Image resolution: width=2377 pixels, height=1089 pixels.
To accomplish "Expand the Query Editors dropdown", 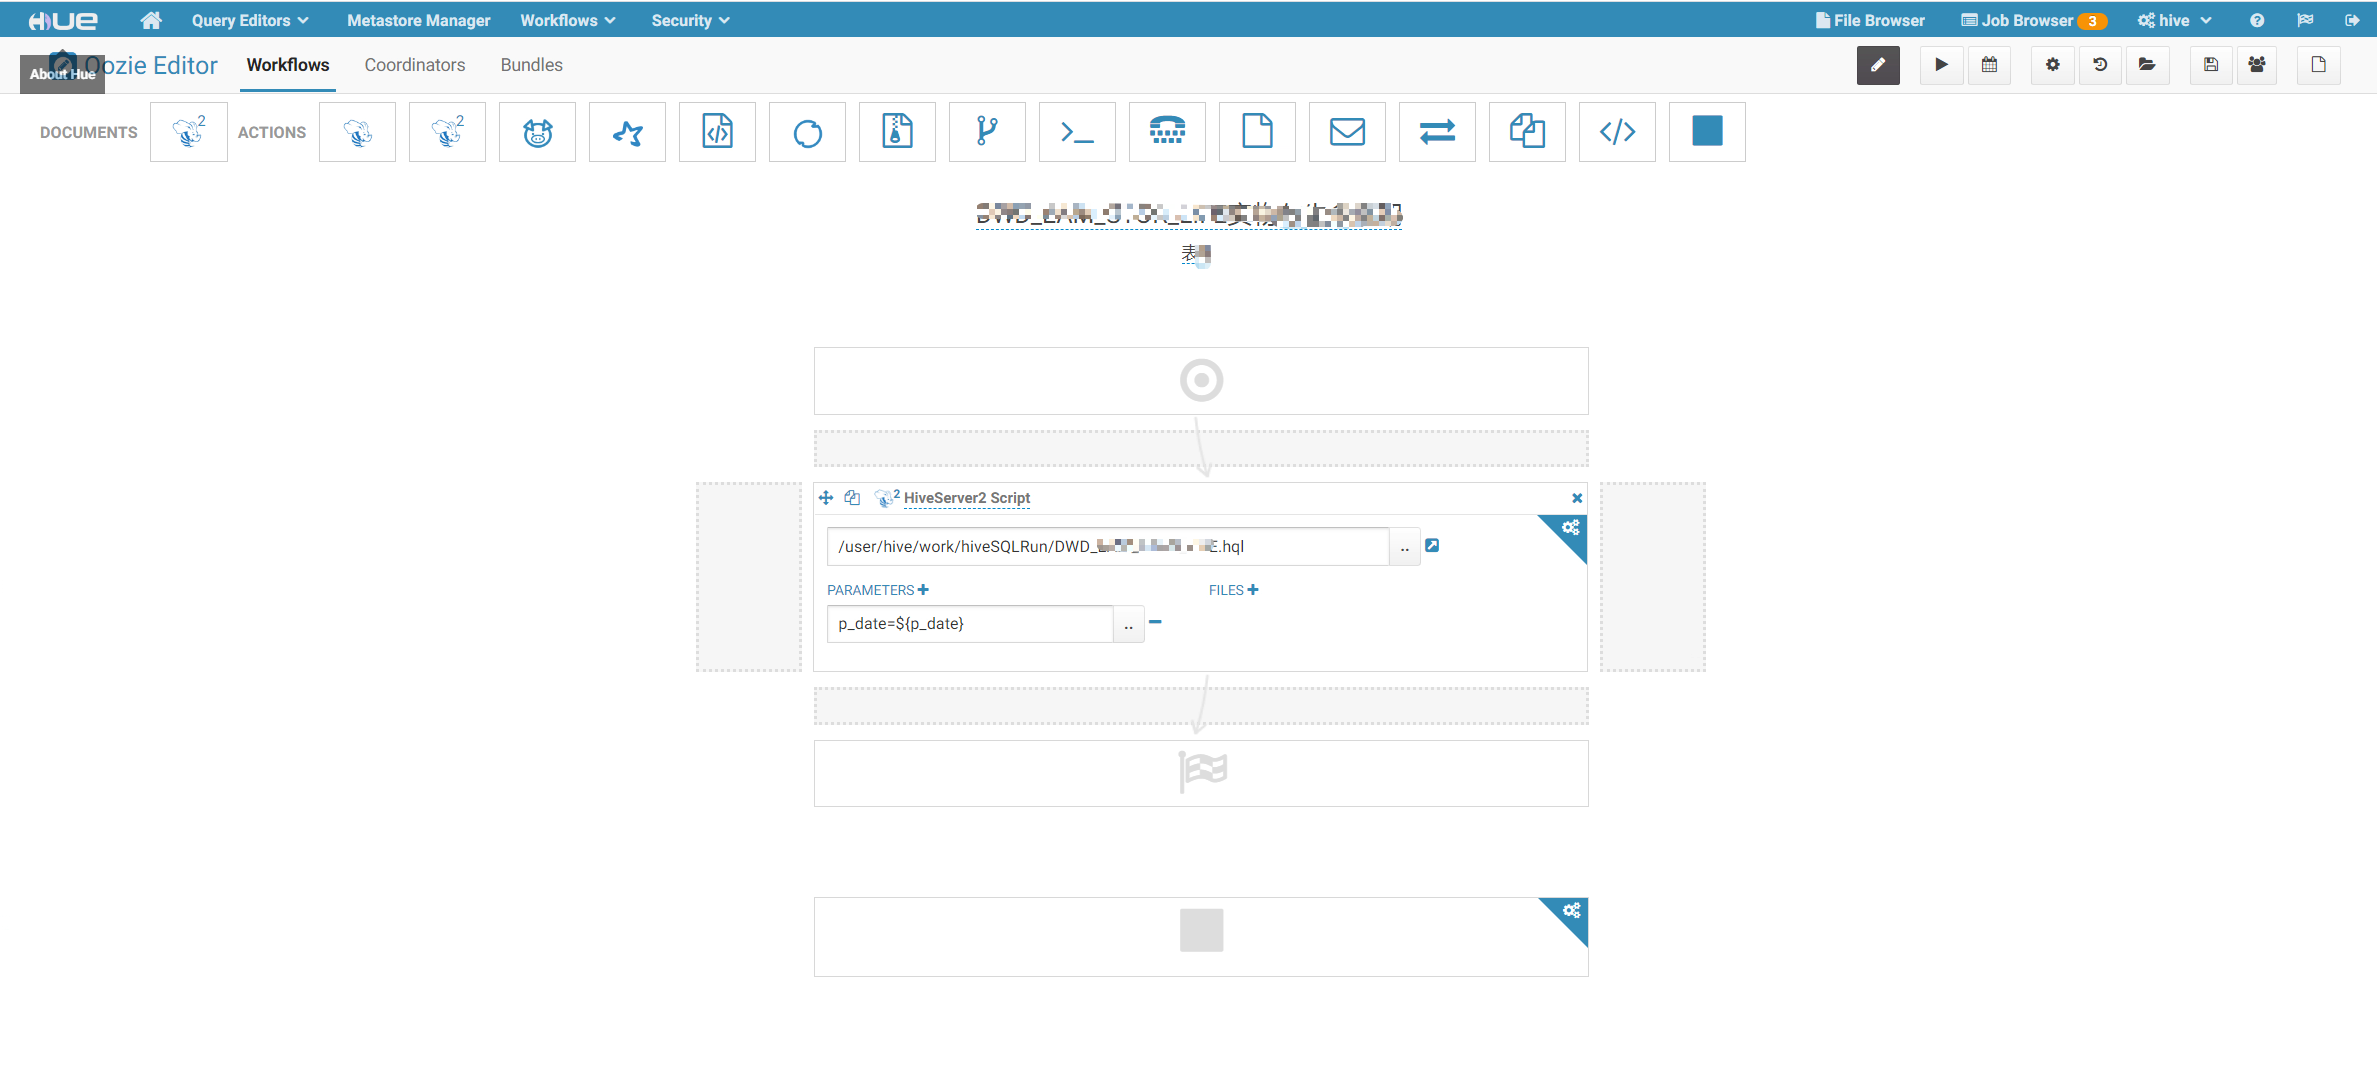I will point(250,20).
